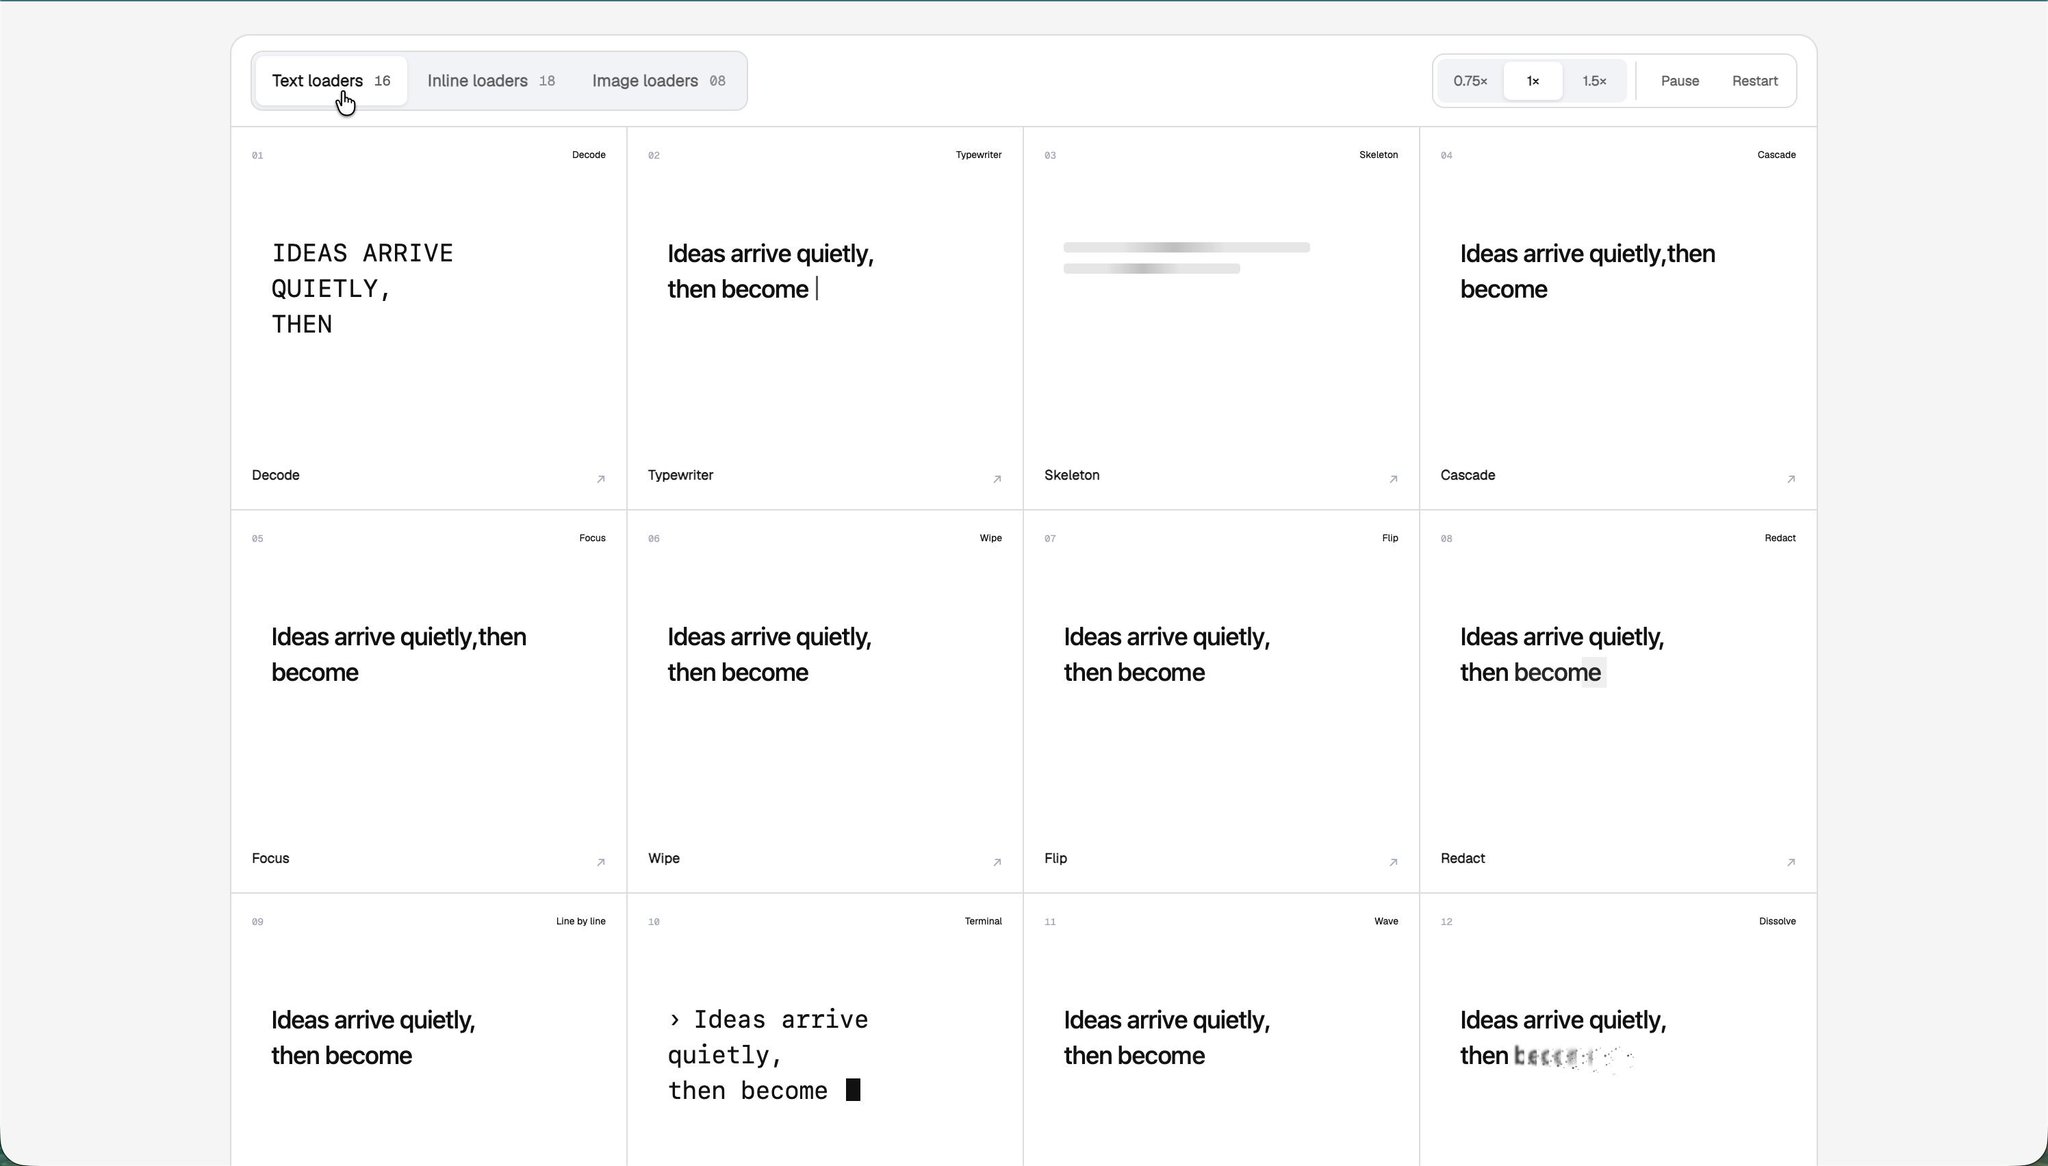This screenshot has height=1166, width=2048.
Task: Click the Redact label at card bottom
Action: 1463,858
